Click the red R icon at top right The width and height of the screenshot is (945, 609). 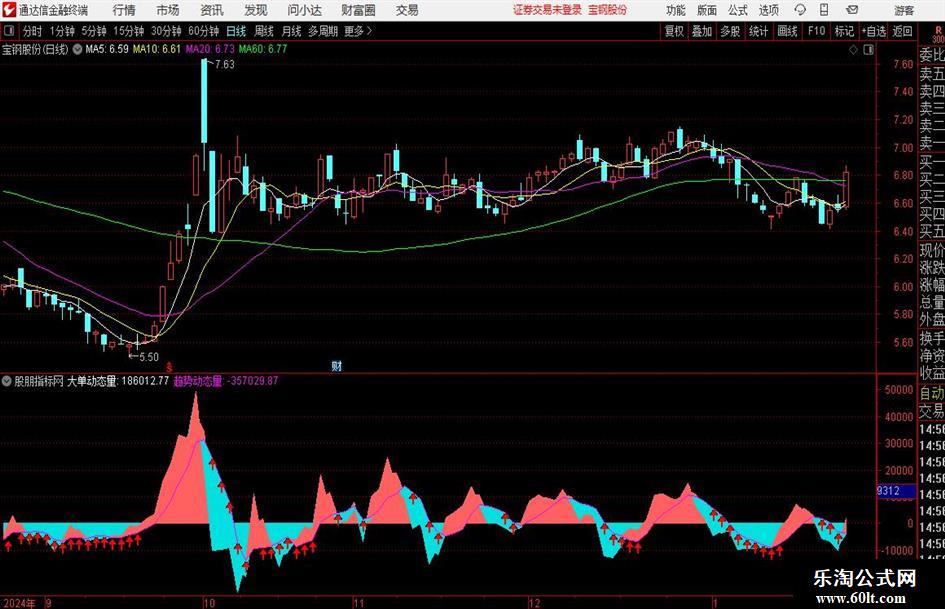(938, 30)
